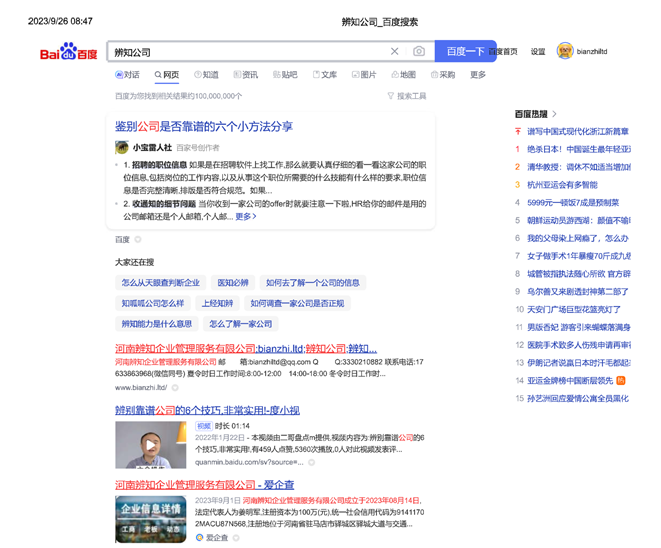Select suggestion 怎么从天眼查判断企业
The image size is (661, 548).
(161, 282)
